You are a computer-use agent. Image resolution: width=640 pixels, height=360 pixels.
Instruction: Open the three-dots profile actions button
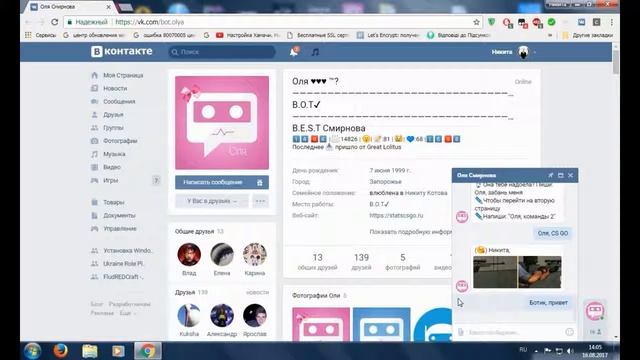pos(260,201)
